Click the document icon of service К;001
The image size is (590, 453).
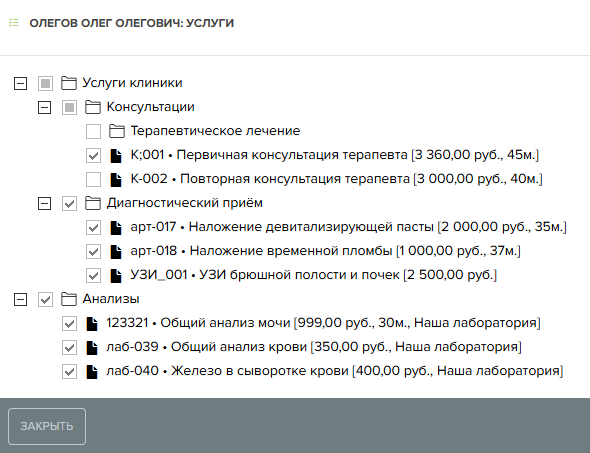click(x=116, y=155)
